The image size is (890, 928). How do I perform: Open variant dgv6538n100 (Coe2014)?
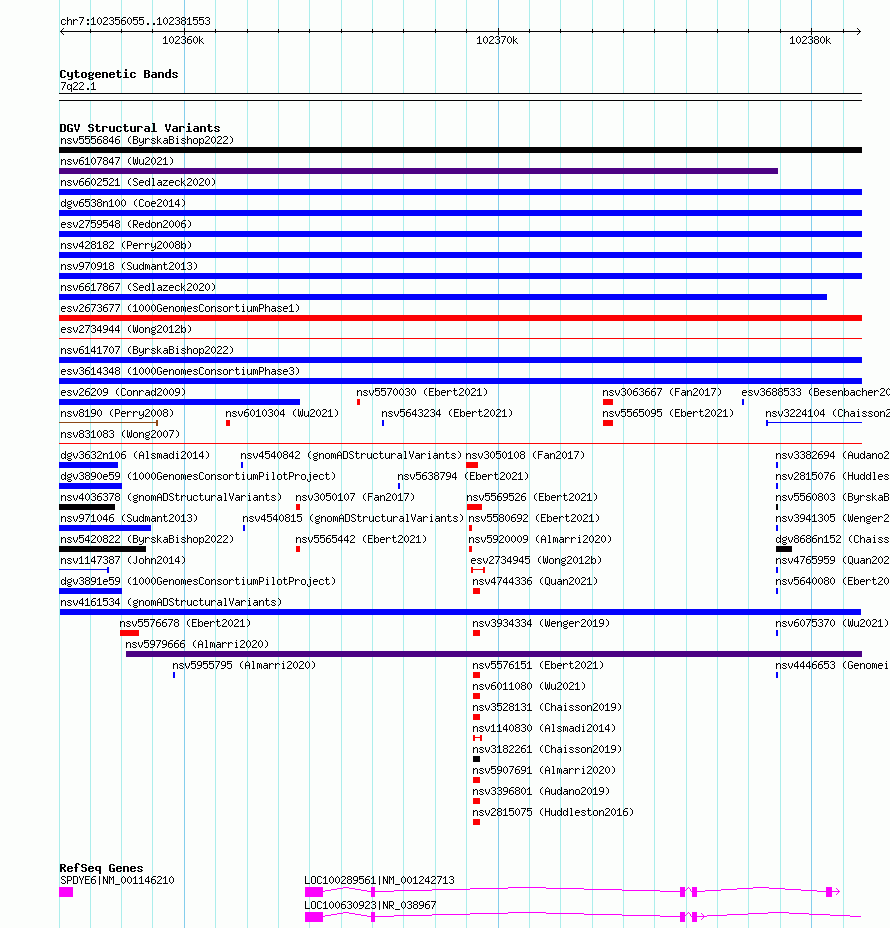coord(123,203)
